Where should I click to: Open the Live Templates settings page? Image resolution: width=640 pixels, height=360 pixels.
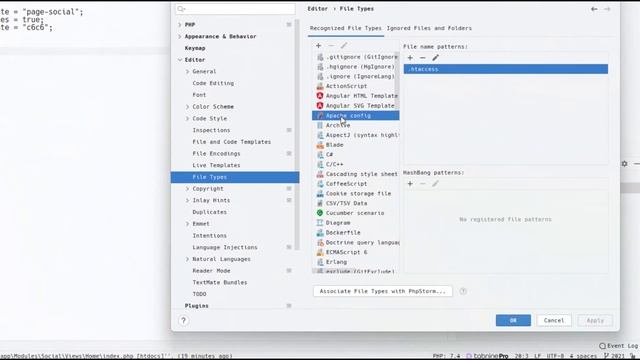[x=216, y=165]
